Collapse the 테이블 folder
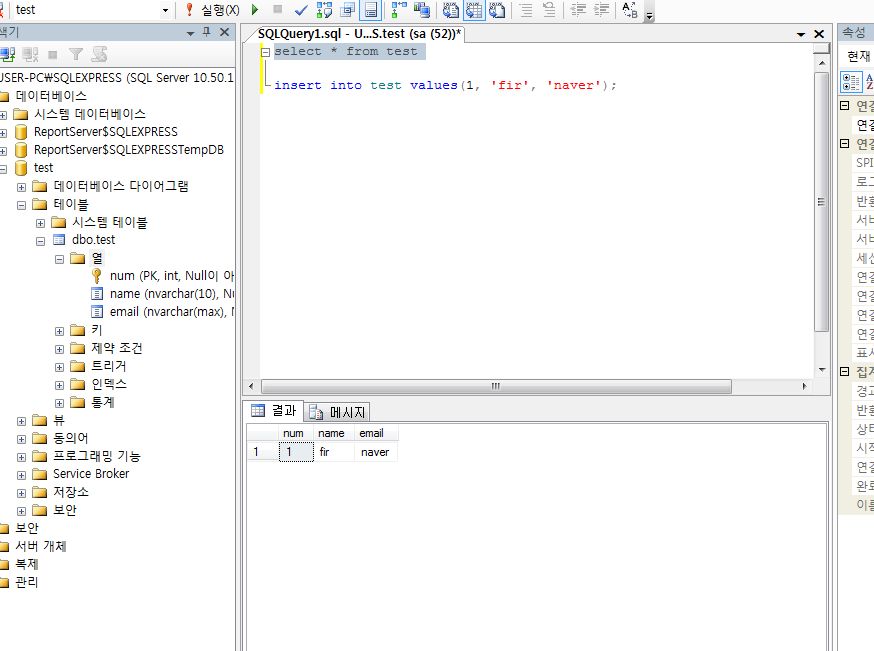This screenshot has height=651, width=874. (x=21, y=205)
